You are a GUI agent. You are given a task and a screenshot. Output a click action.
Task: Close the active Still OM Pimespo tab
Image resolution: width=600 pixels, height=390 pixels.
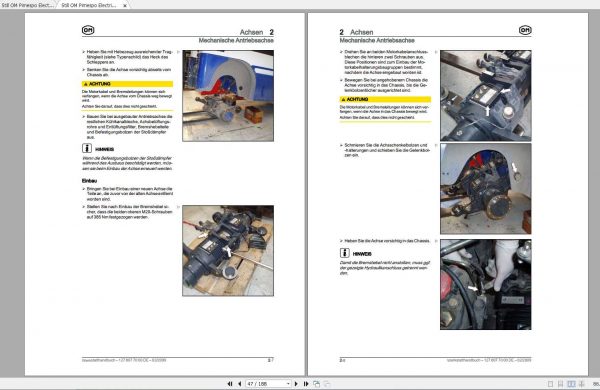125,6
